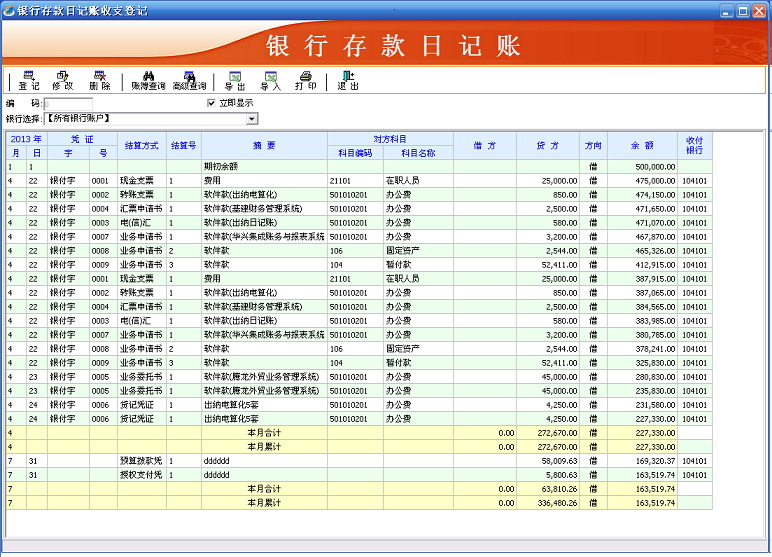Click balance 471,650.00 in 软件款(基建财务管理系统) row

643,209
